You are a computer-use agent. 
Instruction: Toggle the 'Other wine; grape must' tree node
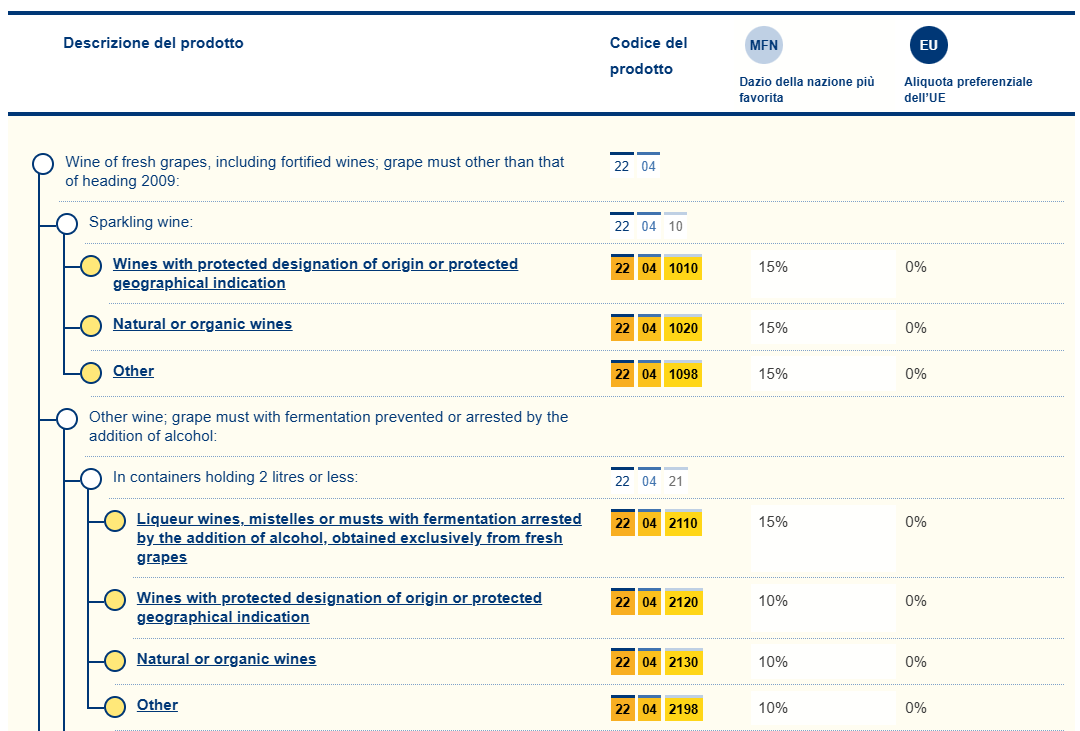point(67,419)
